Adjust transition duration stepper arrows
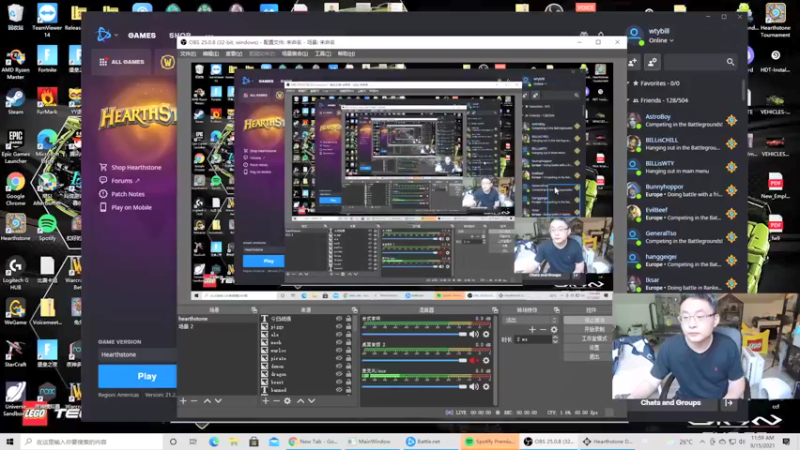The width and height of the screenshot is (800, 450). (x=555, y=339)
